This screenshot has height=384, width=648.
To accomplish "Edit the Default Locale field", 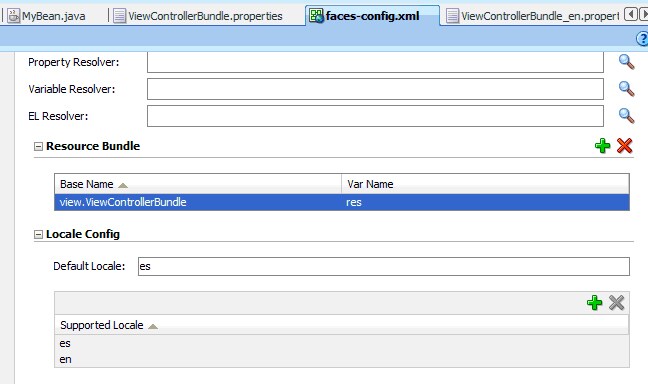I will [384, 266].
